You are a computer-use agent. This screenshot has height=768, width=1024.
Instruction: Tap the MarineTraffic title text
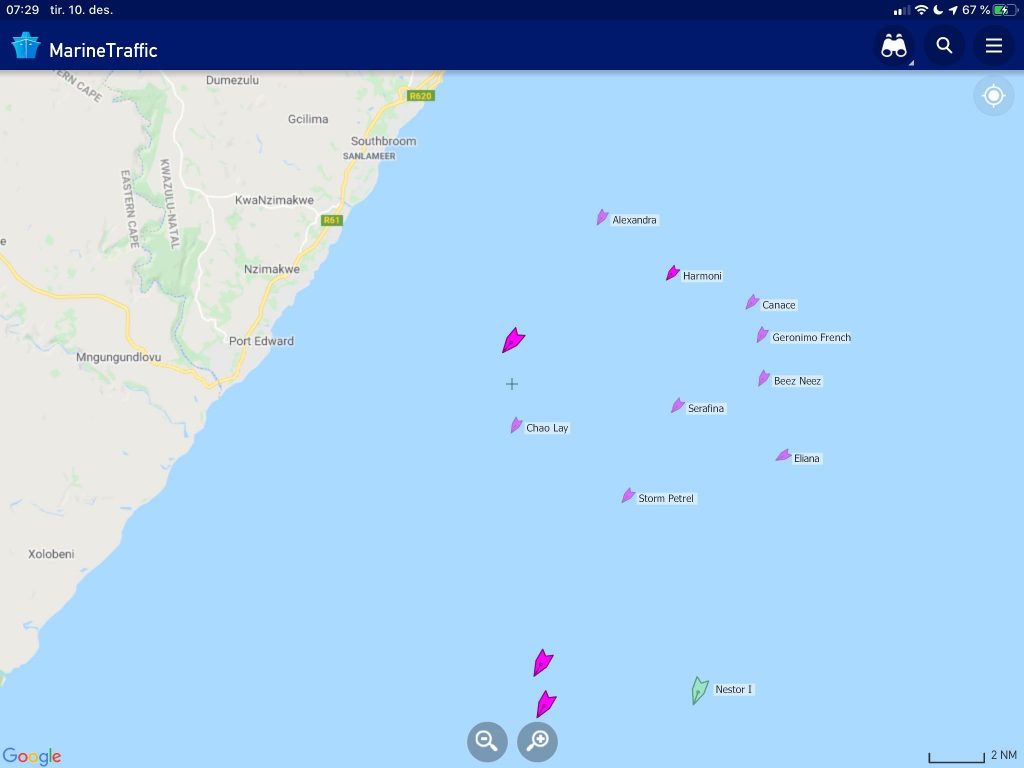pyautogui.click(x=103, y=50)
